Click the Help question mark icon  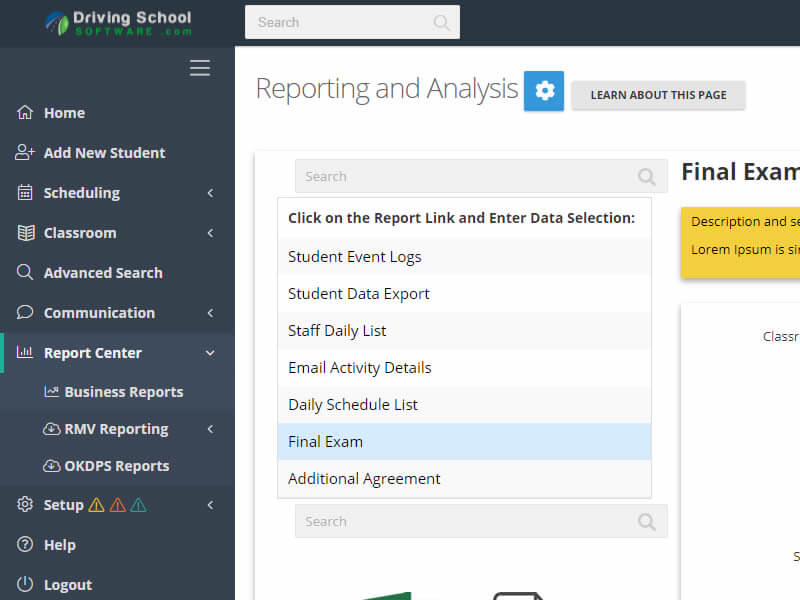[25, 545]
